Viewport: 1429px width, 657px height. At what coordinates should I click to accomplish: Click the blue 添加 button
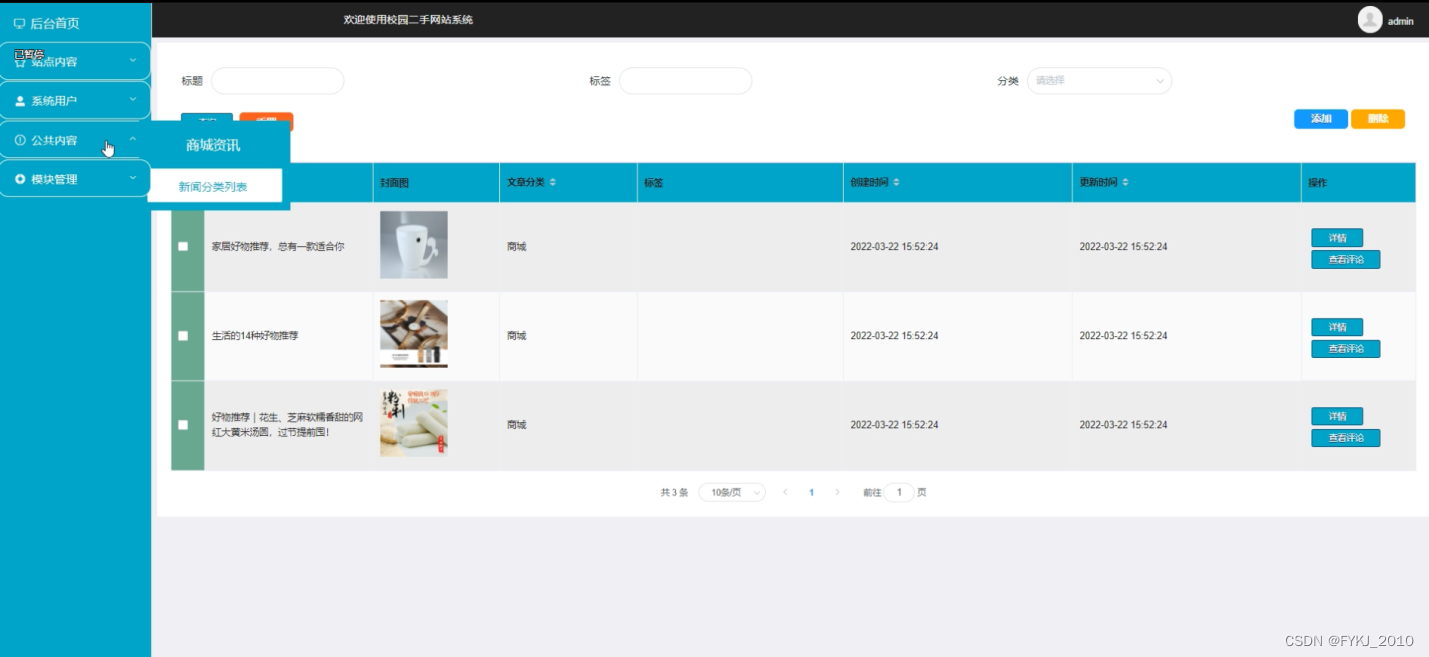(1321, 119)
